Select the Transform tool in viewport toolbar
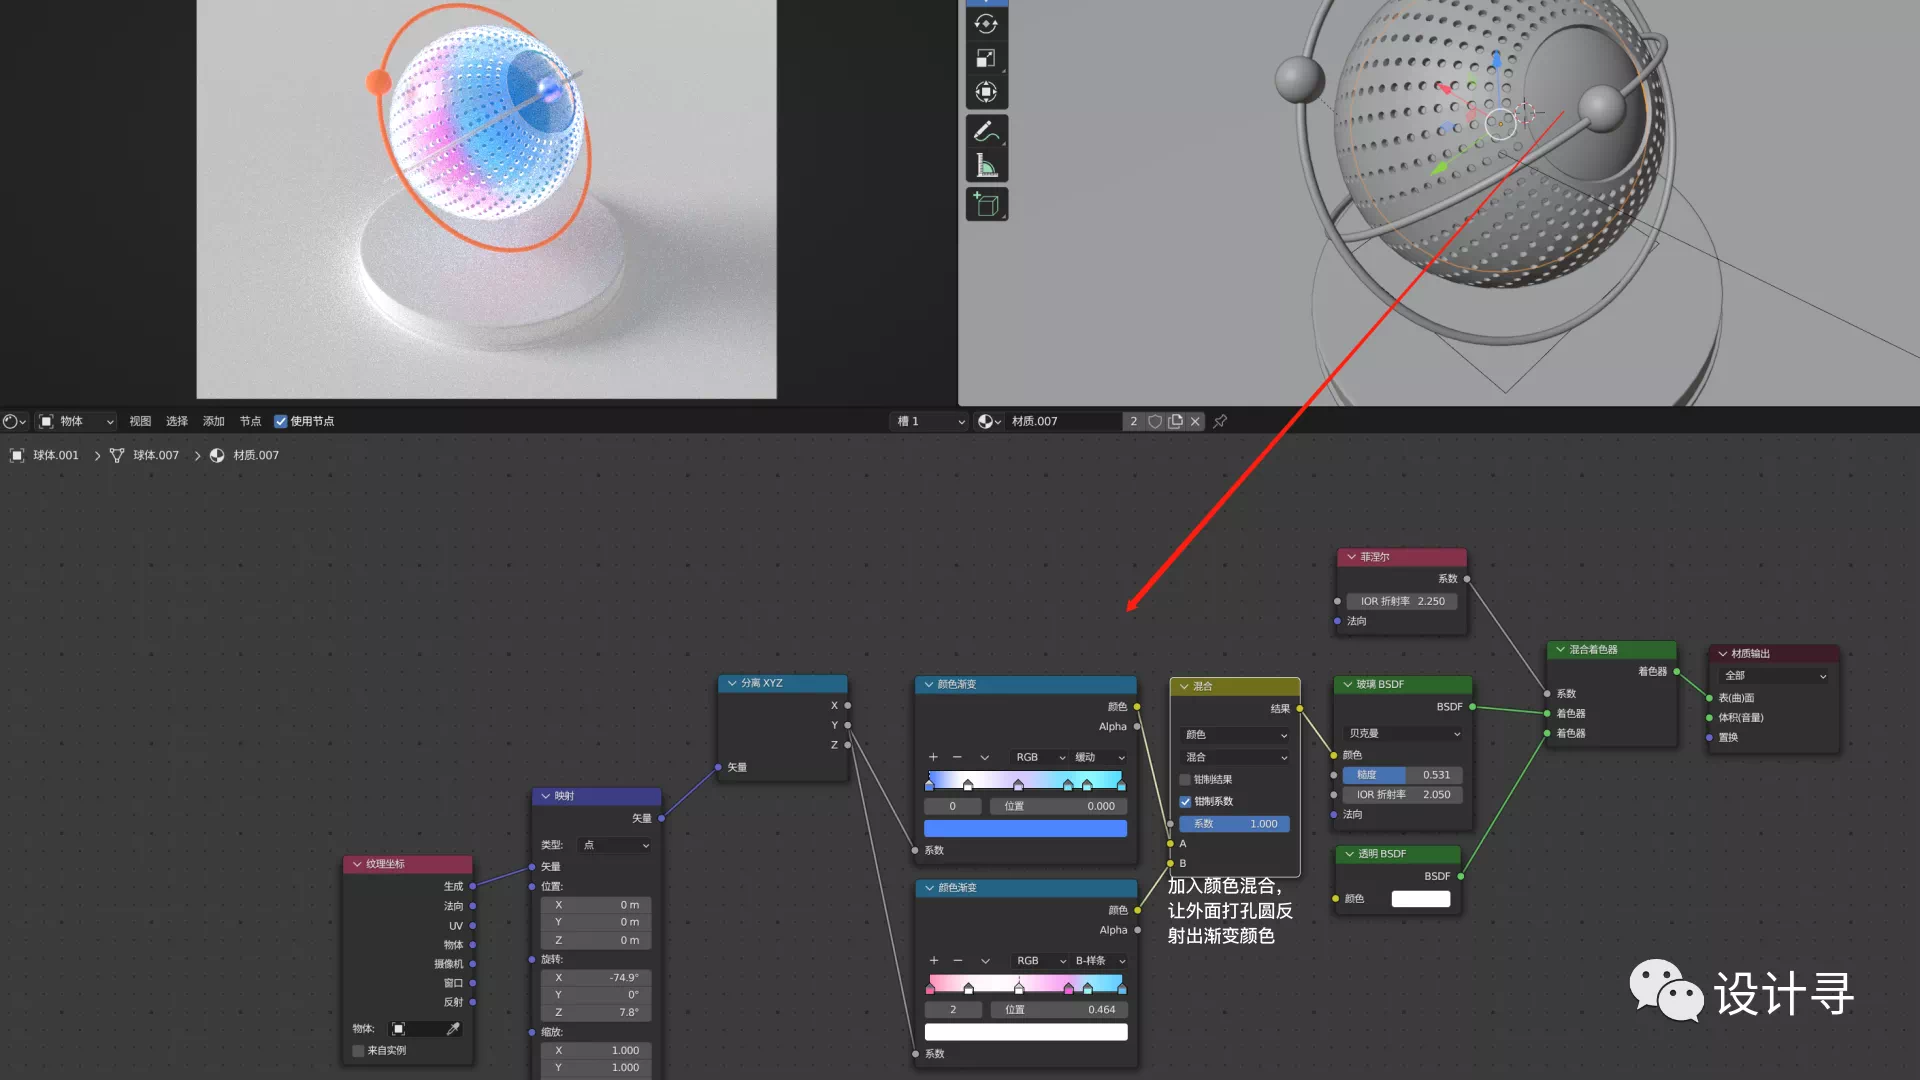This screenshot has height=1080, width=1920. (x=986, y=92)
